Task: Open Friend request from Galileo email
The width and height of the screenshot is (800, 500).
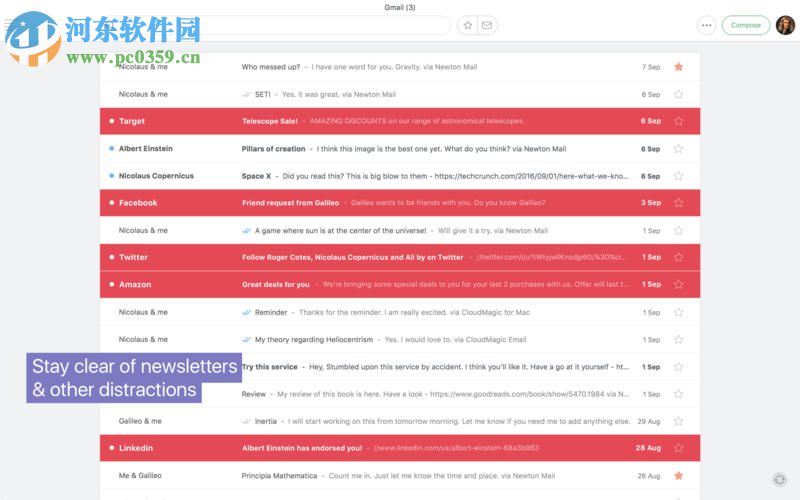Action: click(x=400, y=203)
